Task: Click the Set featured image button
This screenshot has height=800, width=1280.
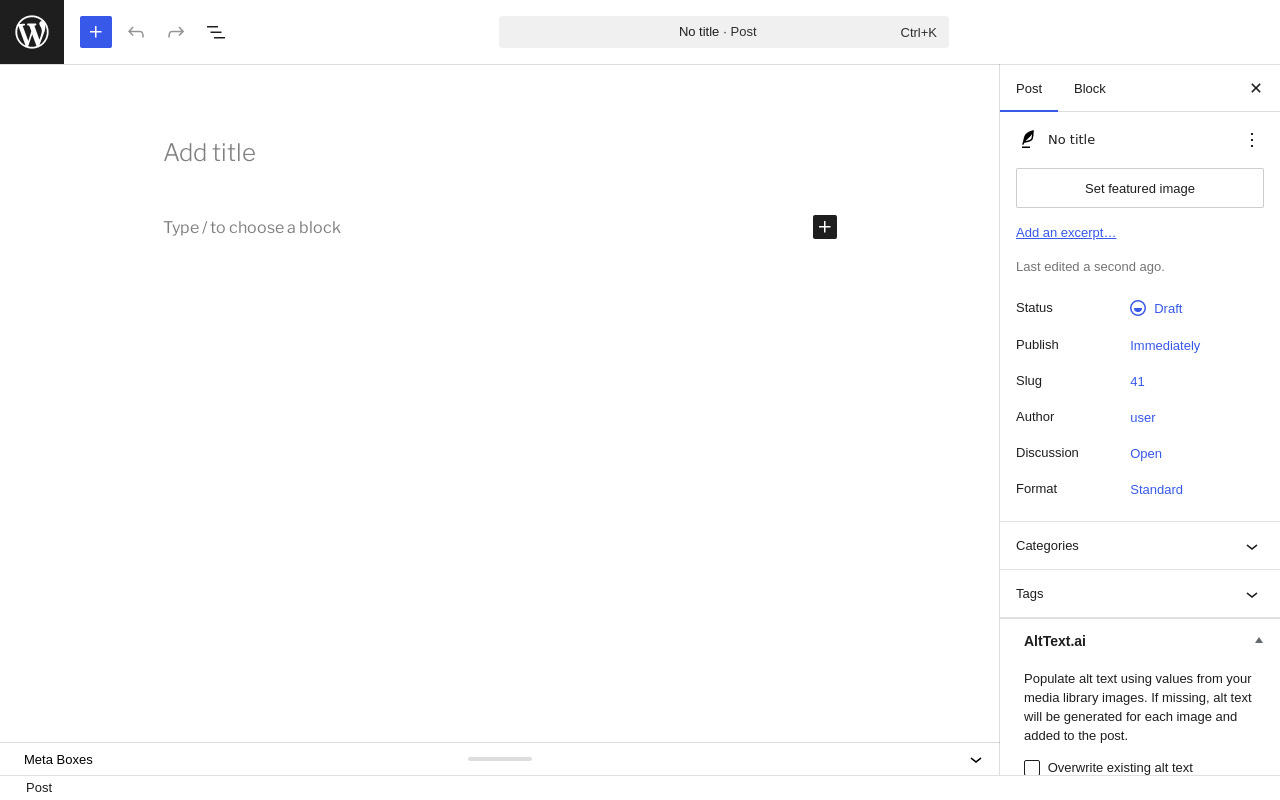Action: pyautogui.click(x=1140, y=188)
